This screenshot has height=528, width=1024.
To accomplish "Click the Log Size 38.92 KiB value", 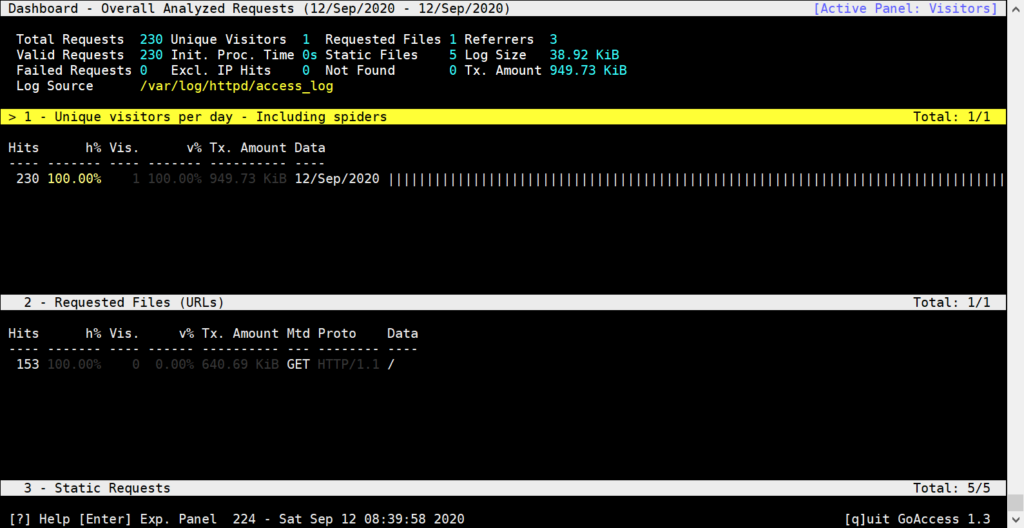I will coord(585,55).
